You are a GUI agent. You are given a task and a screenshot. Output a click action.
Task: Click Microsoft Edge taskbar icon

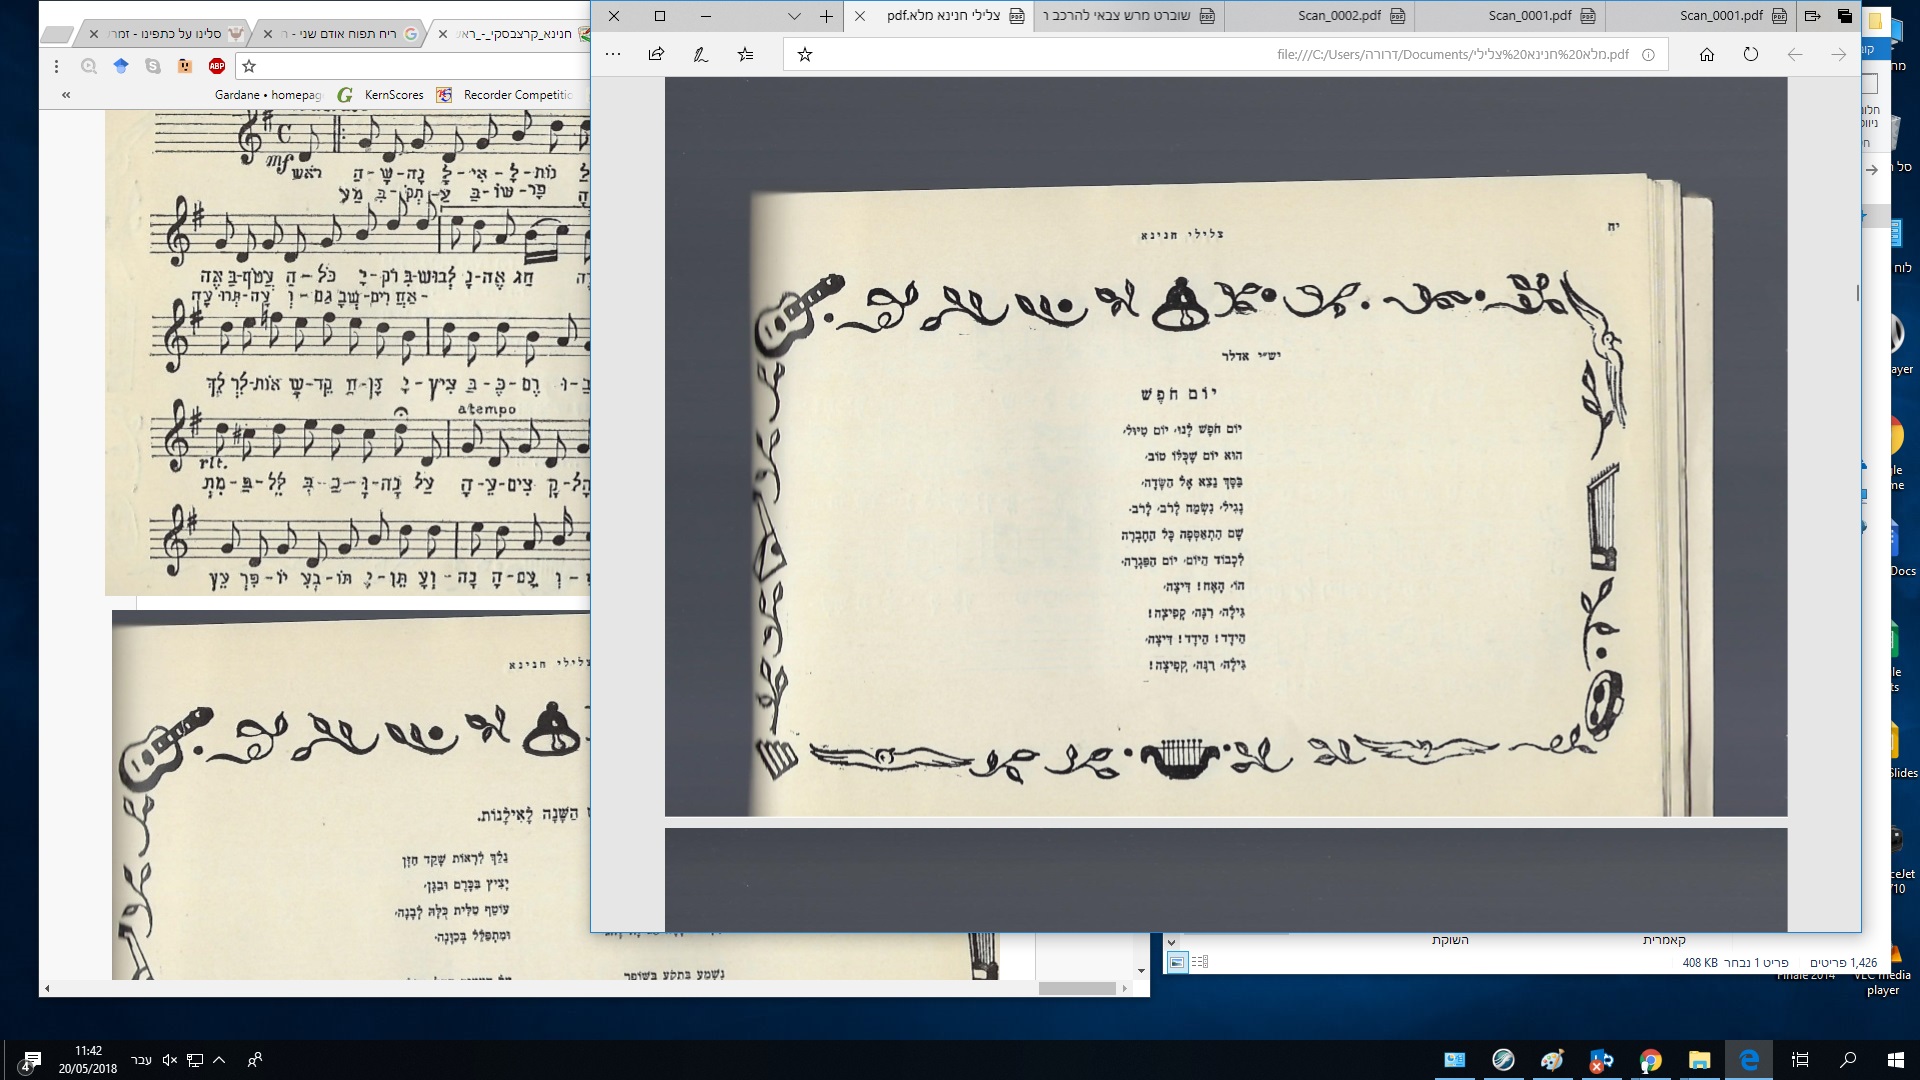(1749, 1060)
